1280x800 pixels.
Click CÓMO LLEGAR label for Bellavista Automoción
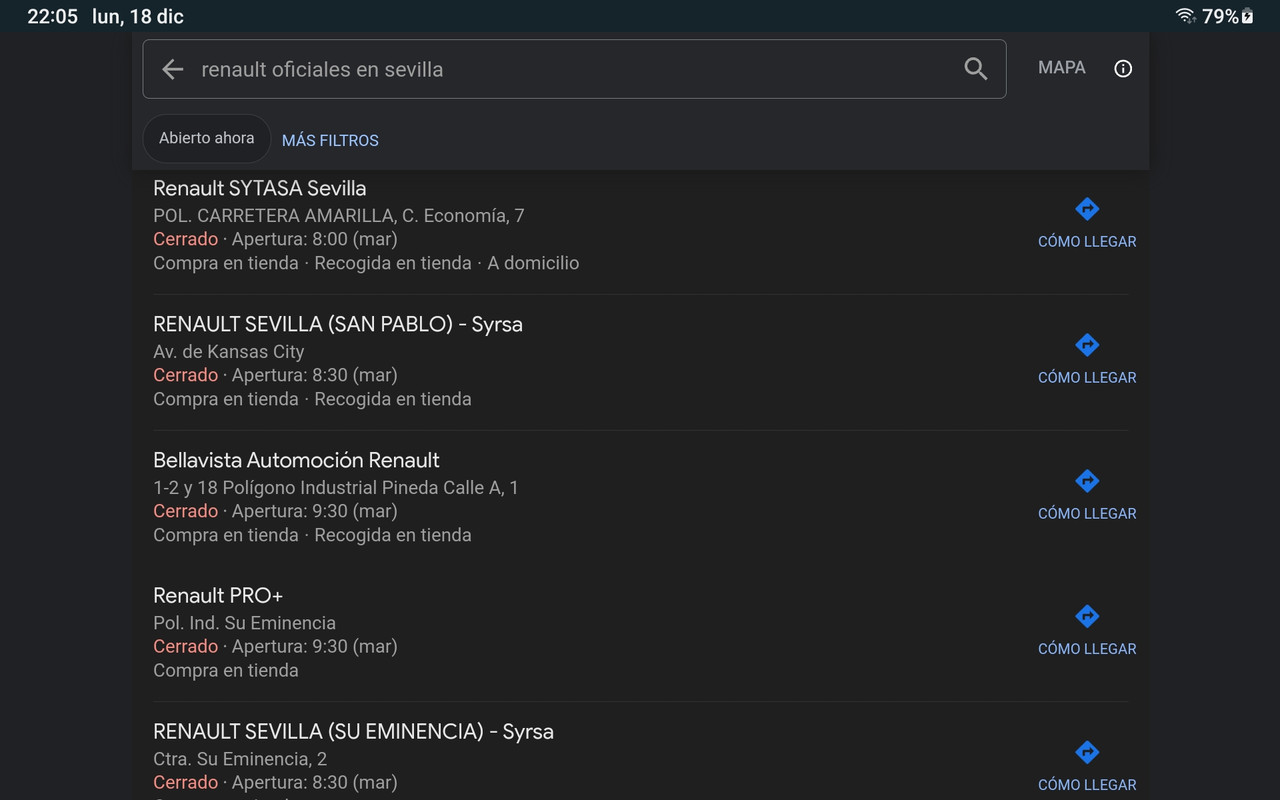coord(1087,514)
